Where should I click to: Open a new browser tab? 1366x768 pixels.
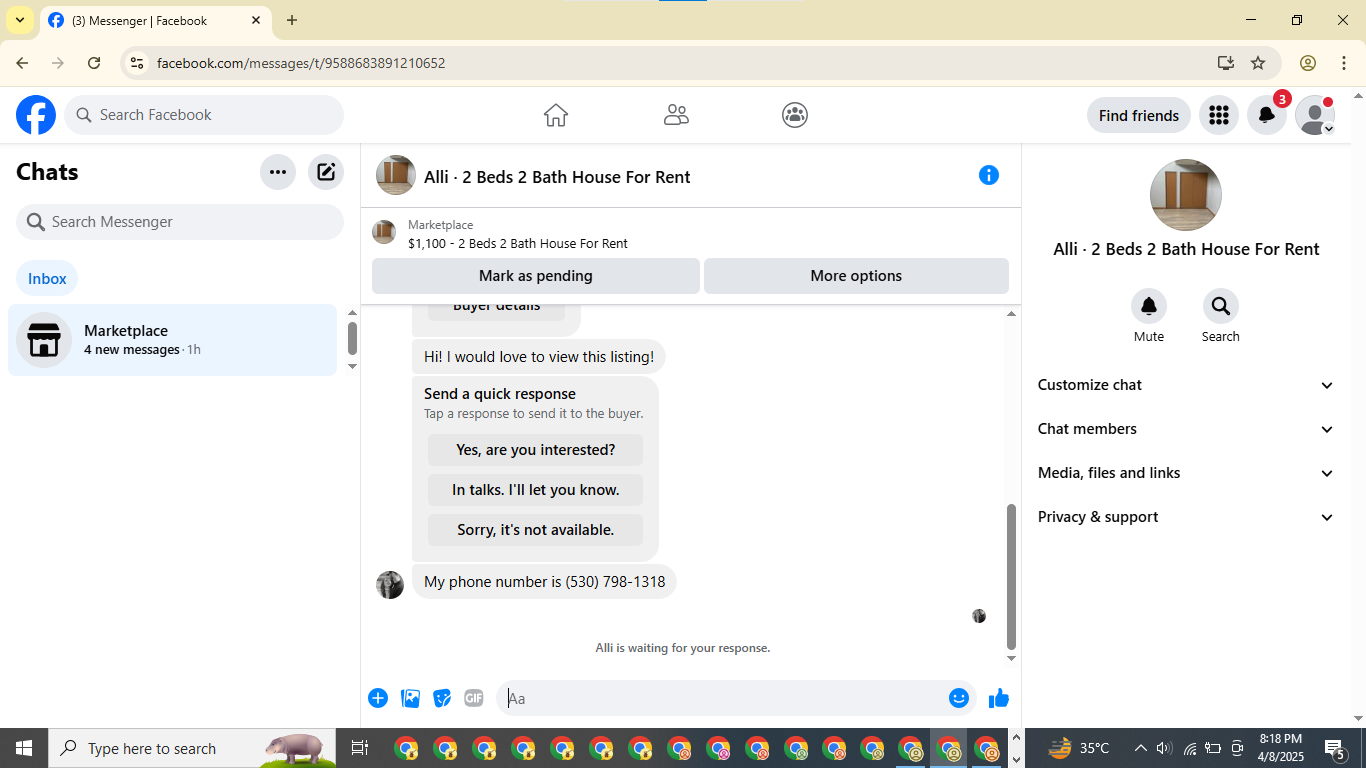[292, 20]
